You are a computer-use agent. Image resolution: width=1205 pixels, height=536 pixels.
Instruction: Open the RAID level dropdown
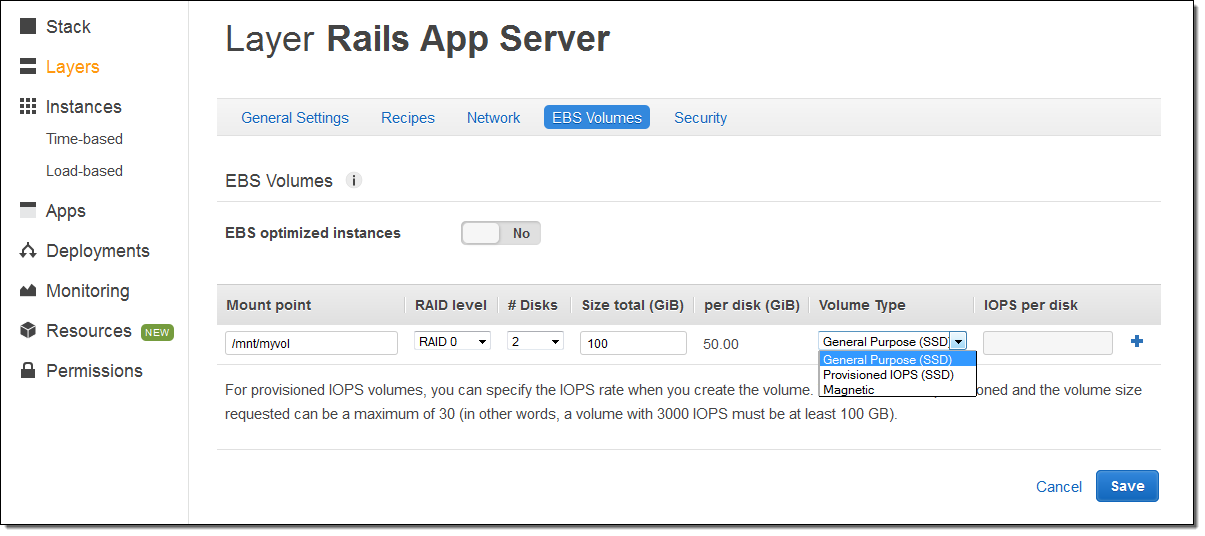(x=453, y=342)
